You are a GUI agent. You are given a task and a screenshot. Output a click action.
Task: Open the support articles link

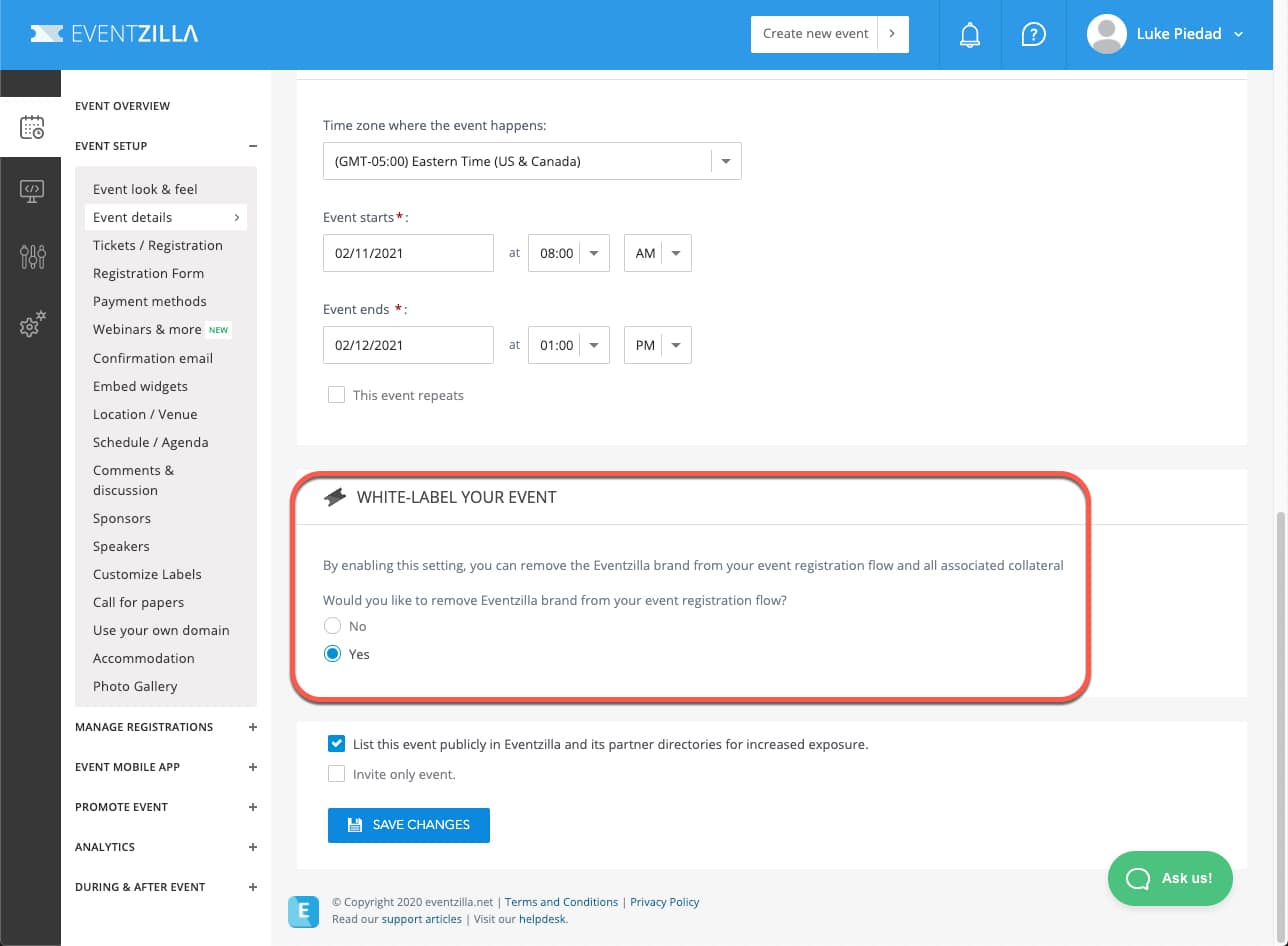(422, 919)
